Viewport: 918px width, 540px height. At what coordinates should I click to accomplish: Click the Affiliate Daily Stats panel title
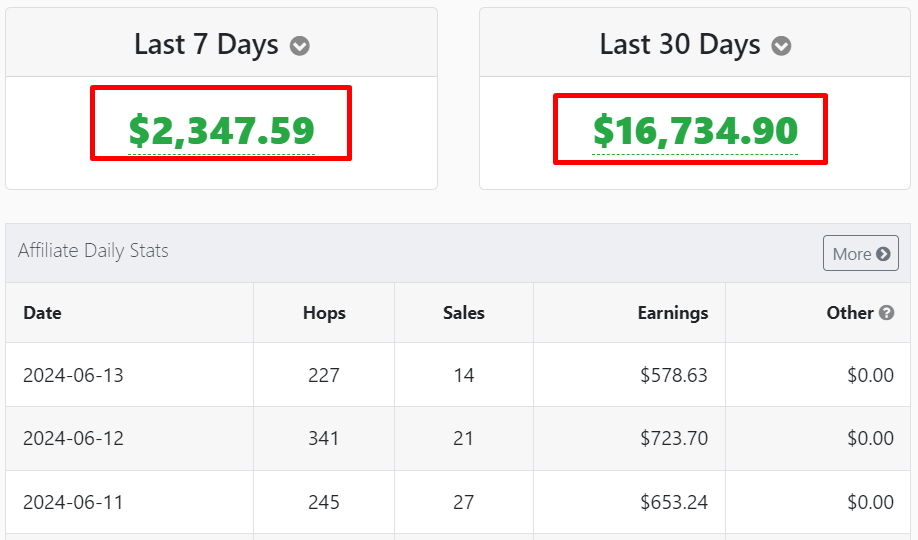(93, 251)
